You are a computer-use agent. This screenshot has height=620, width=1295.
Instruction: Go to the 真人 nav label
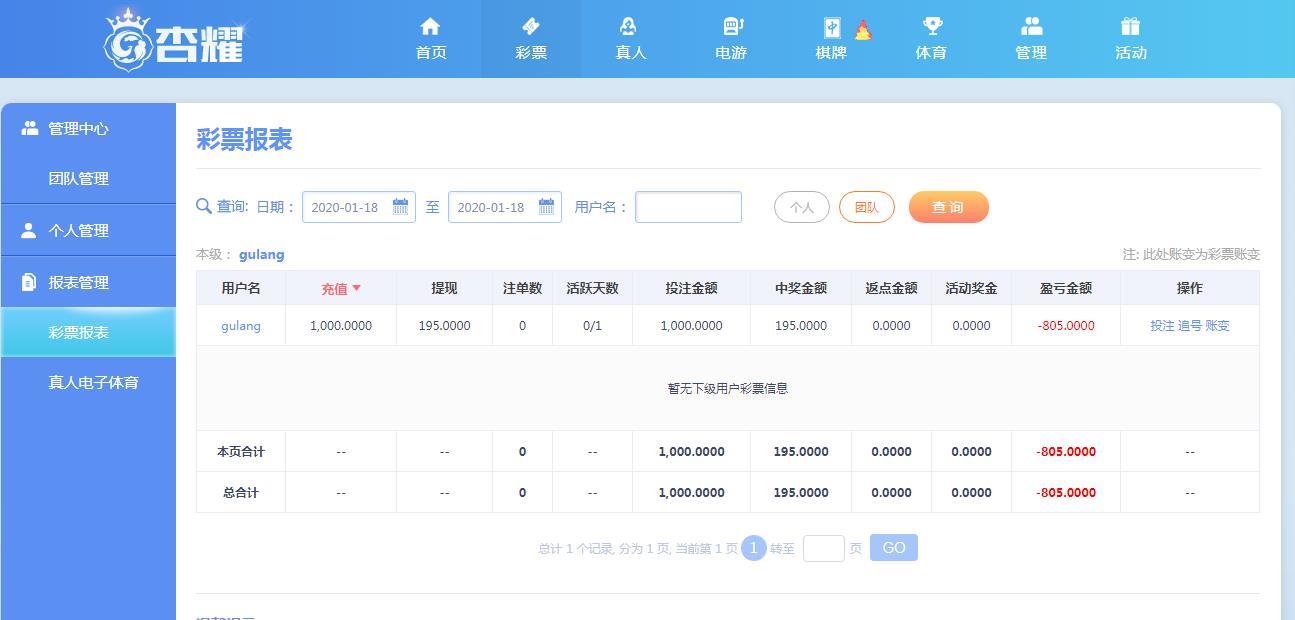[631, 53]
